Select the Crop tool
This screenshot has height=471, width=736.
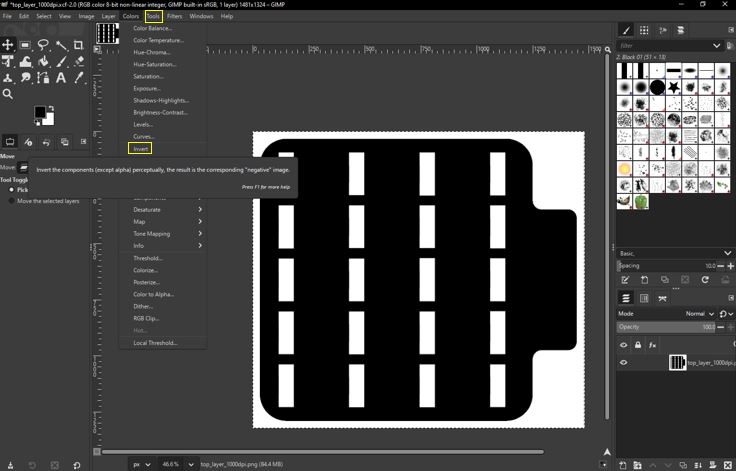[x=79, y=45]
